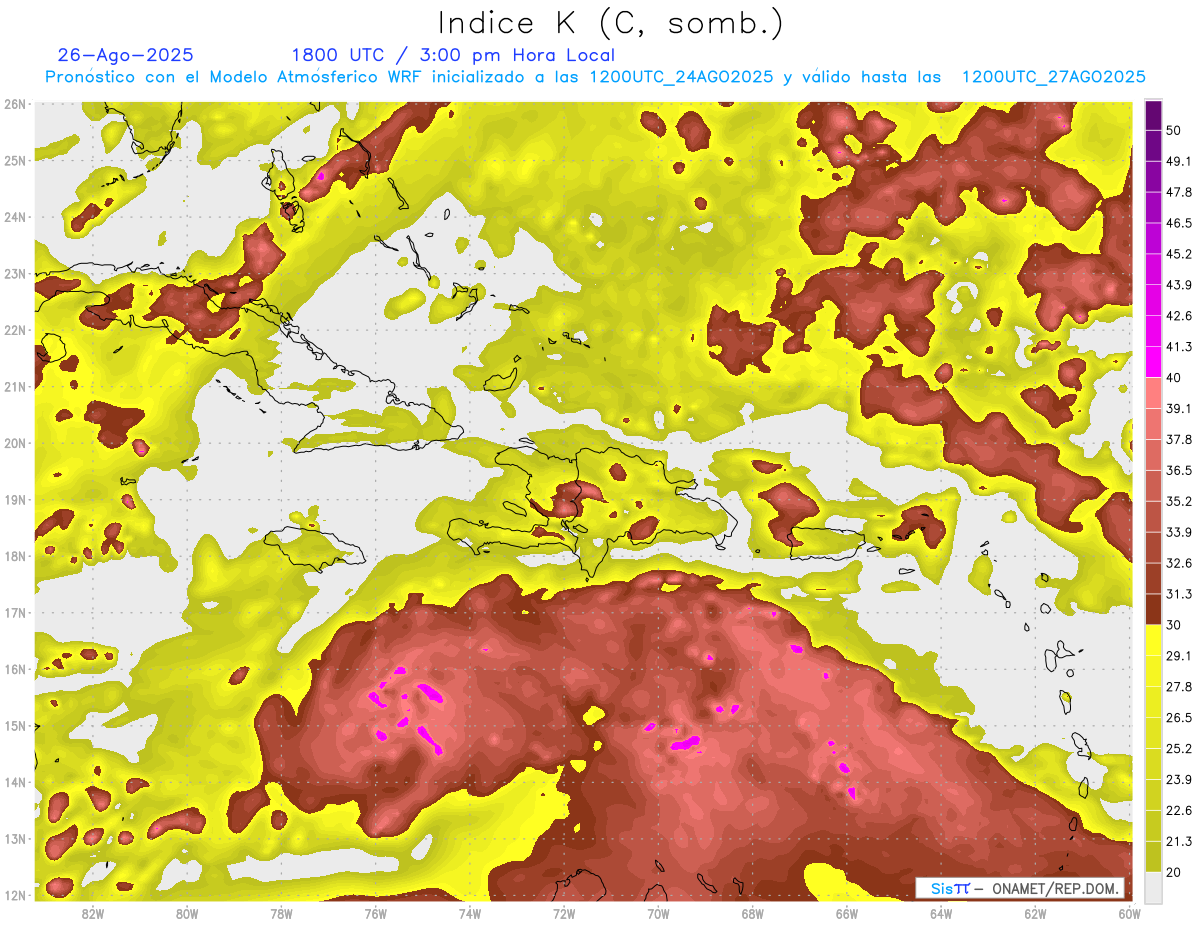This screenshot has width=1200, height=927.
Task: Click the '16N' latitude label
Action: click(14, 669)
